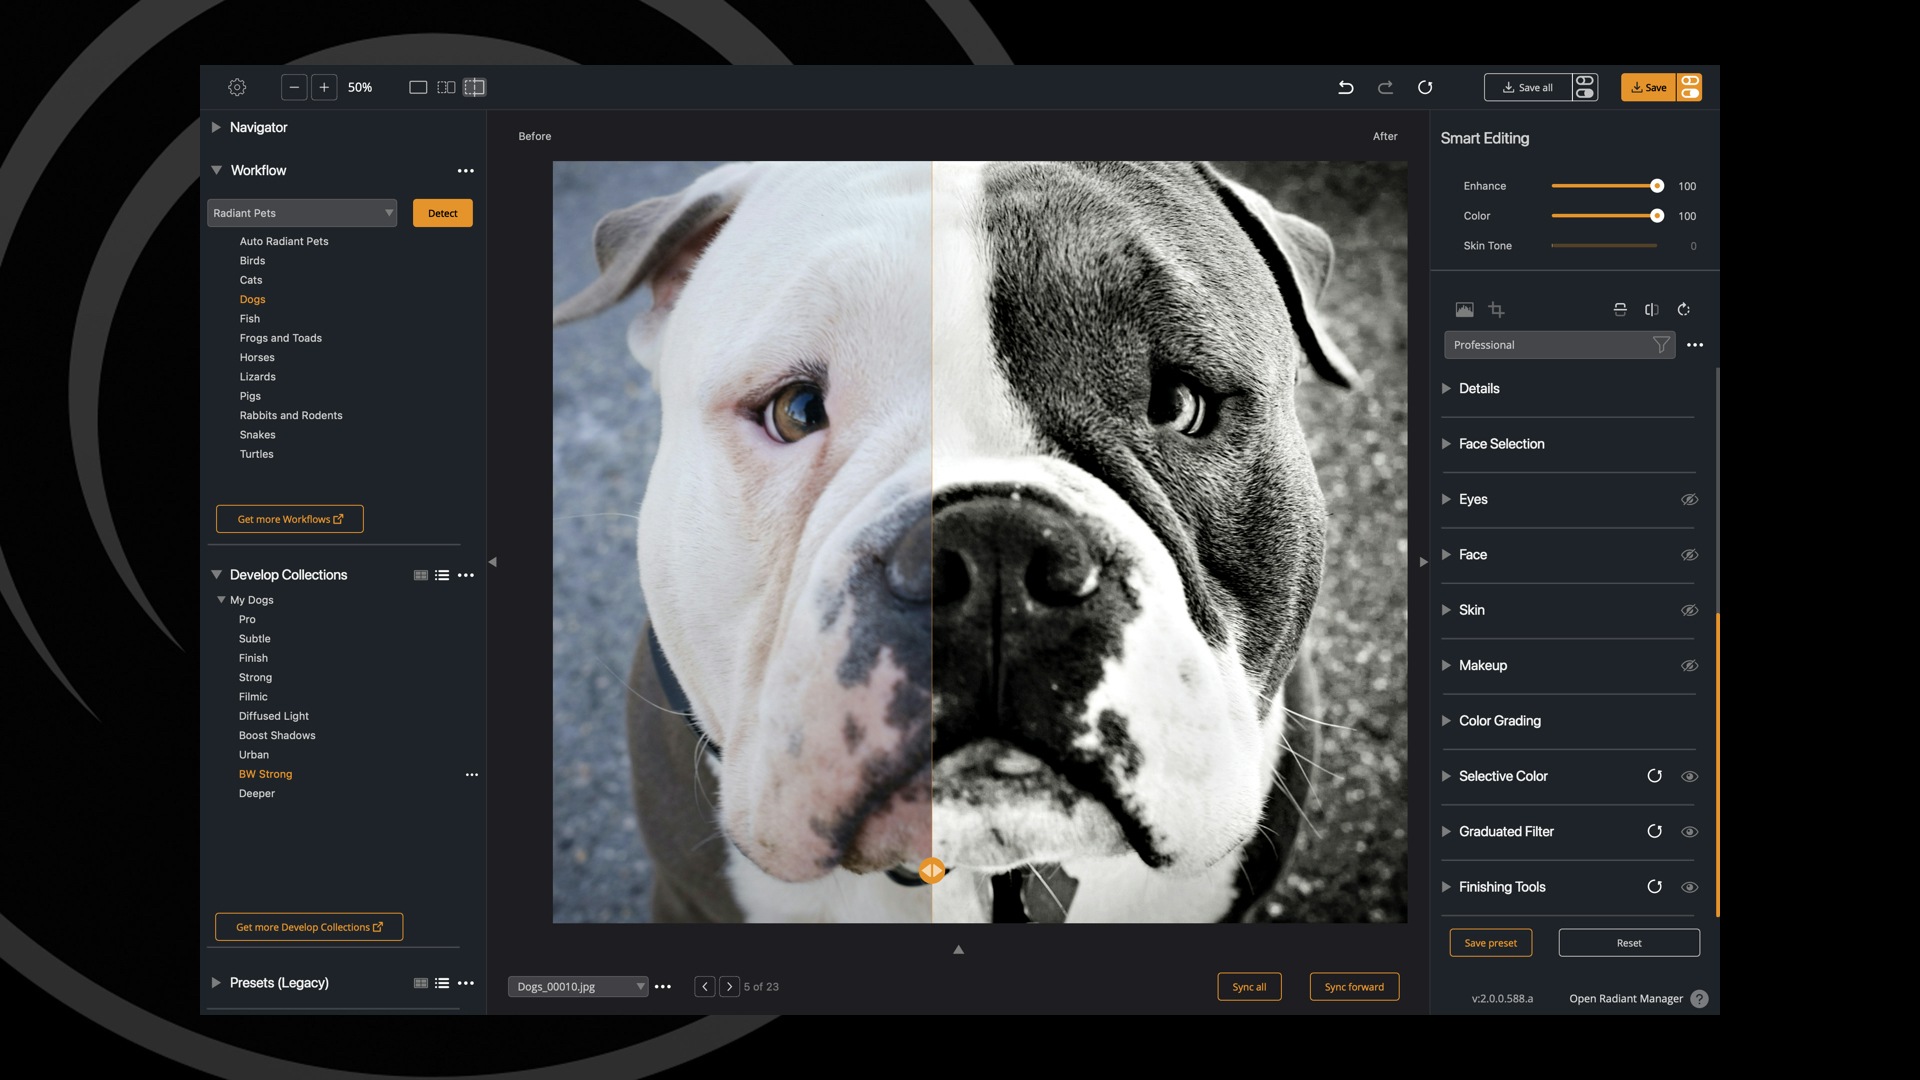Open file name three-dot menu
This screenshot has width=1920, height=1080.
click(663, 987)
